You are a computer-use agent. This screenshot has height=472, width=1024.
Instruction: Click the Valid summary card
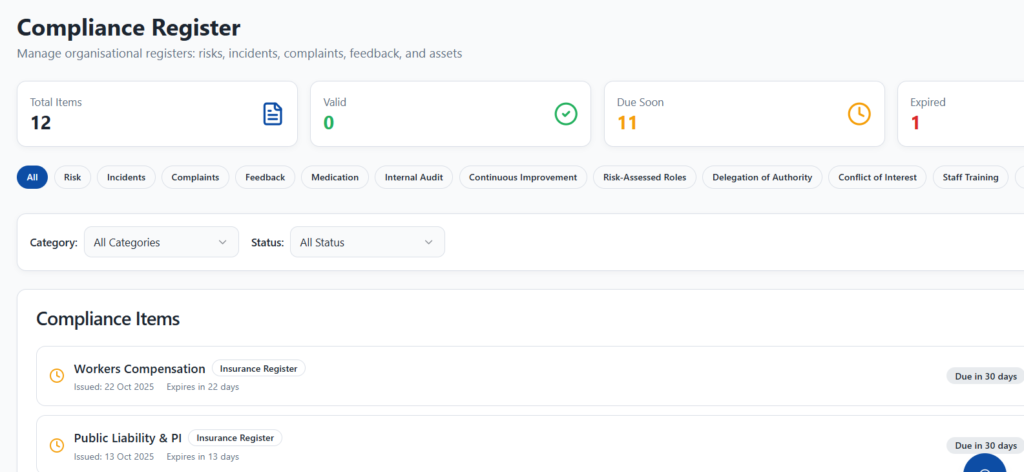point(450,114)
